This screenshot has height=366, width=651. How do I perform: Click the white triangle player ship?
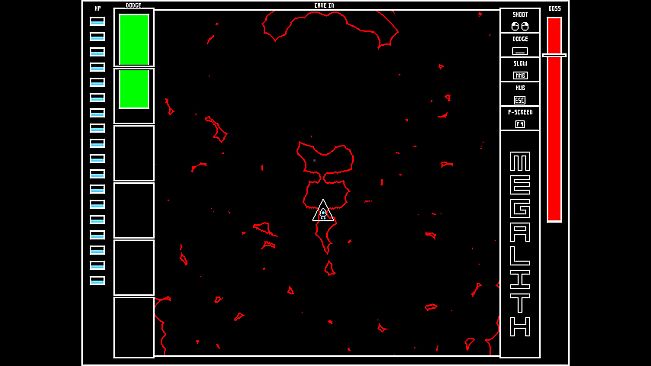pos(323,211)
